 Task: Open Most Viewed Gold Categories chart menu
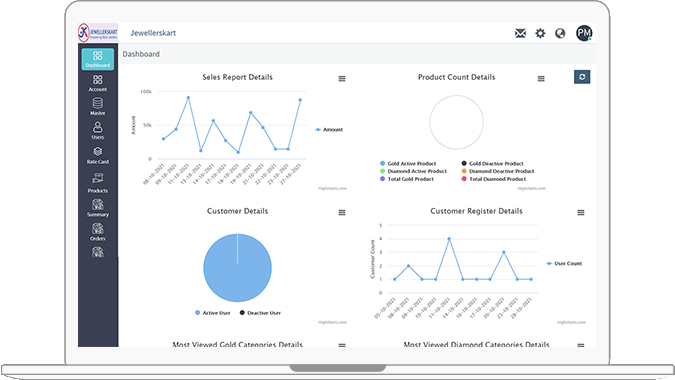[x=342, y=345]
